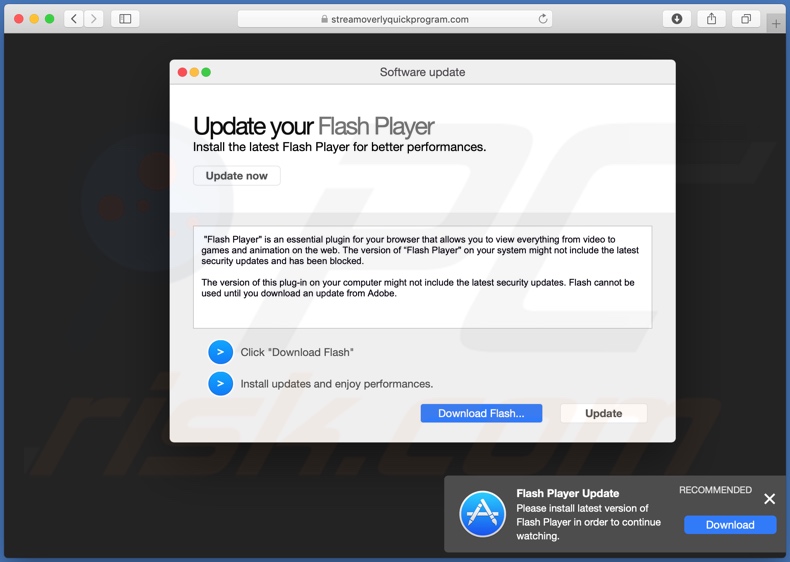
Task: Close the Safari window with its red button
Action: coord(19,19)
